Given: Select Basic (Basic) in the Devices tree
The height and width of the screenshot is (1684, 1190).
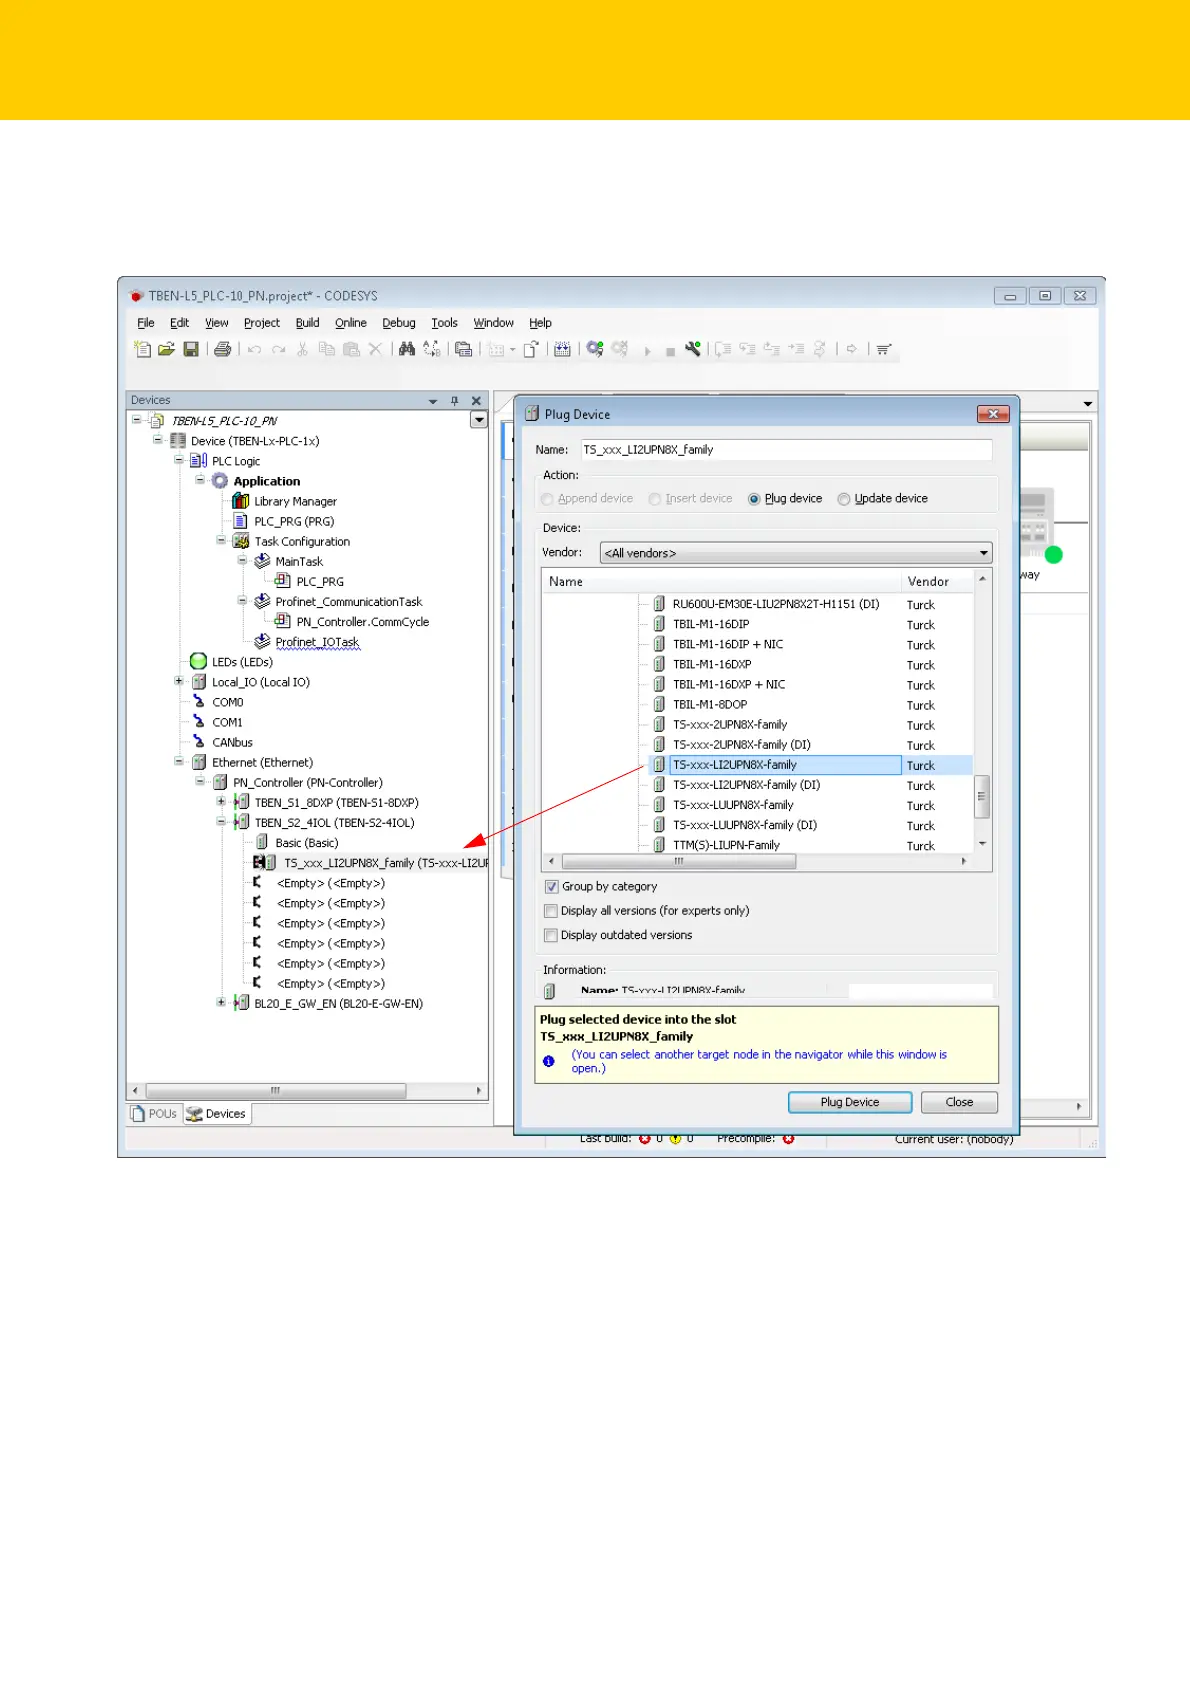Looking at the screenshot, I should tap(307, 843).
